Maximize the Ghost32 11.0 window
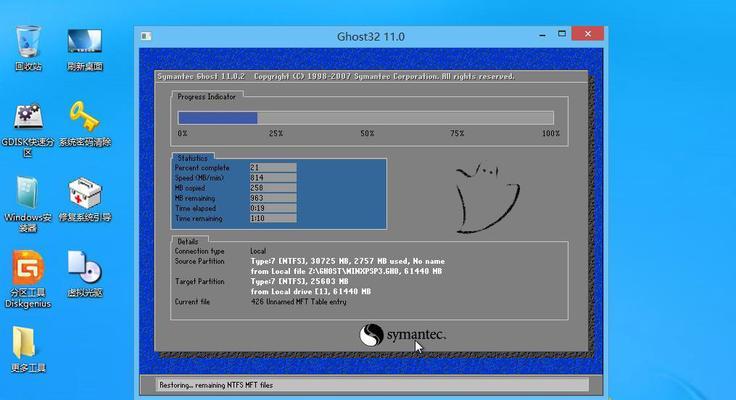This screenshot has width=736, height=400. 562,34
